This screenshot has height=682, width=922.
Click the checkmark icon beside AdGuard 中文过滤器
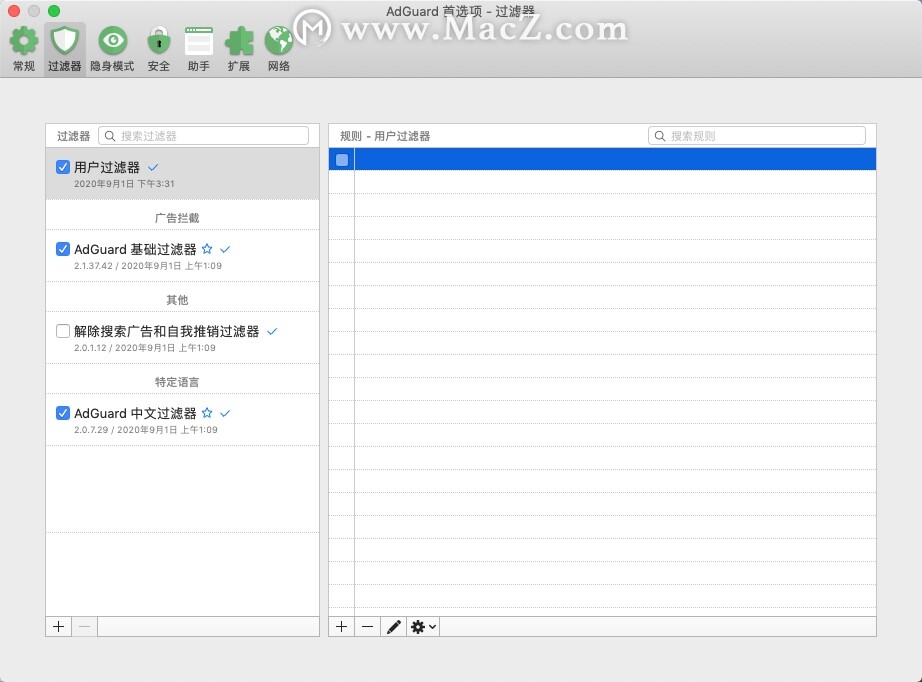225,413
